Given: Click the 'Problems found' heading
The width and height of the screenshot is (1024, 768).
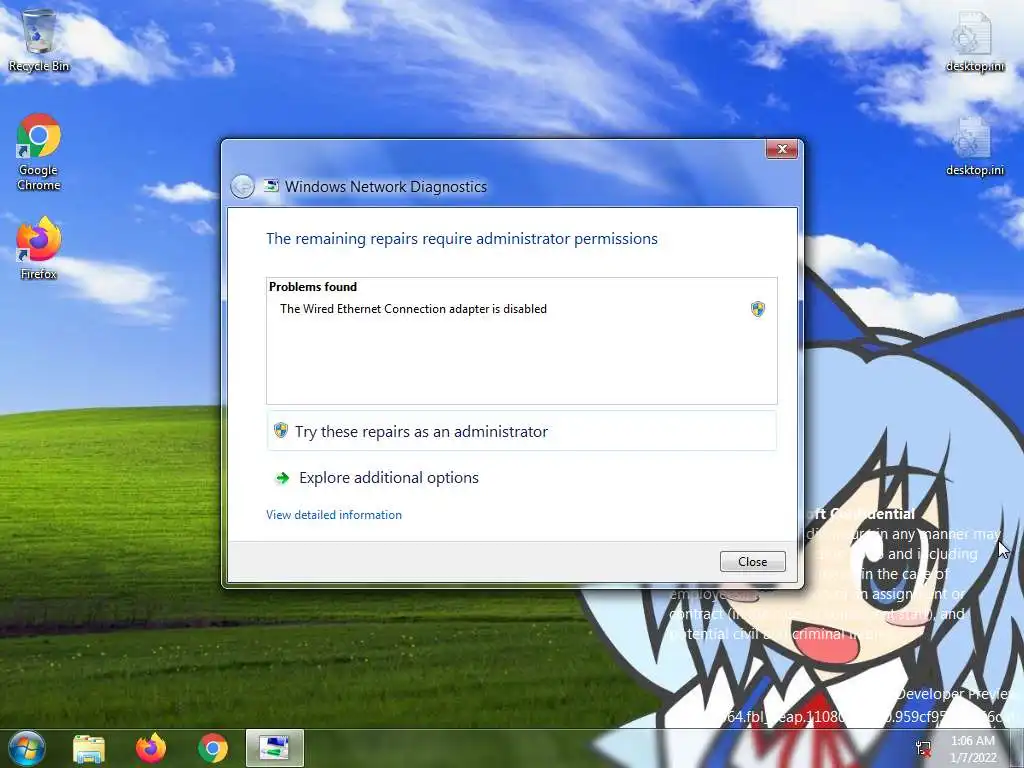Looking at the screenshot, I should click(x=313, y=287).
